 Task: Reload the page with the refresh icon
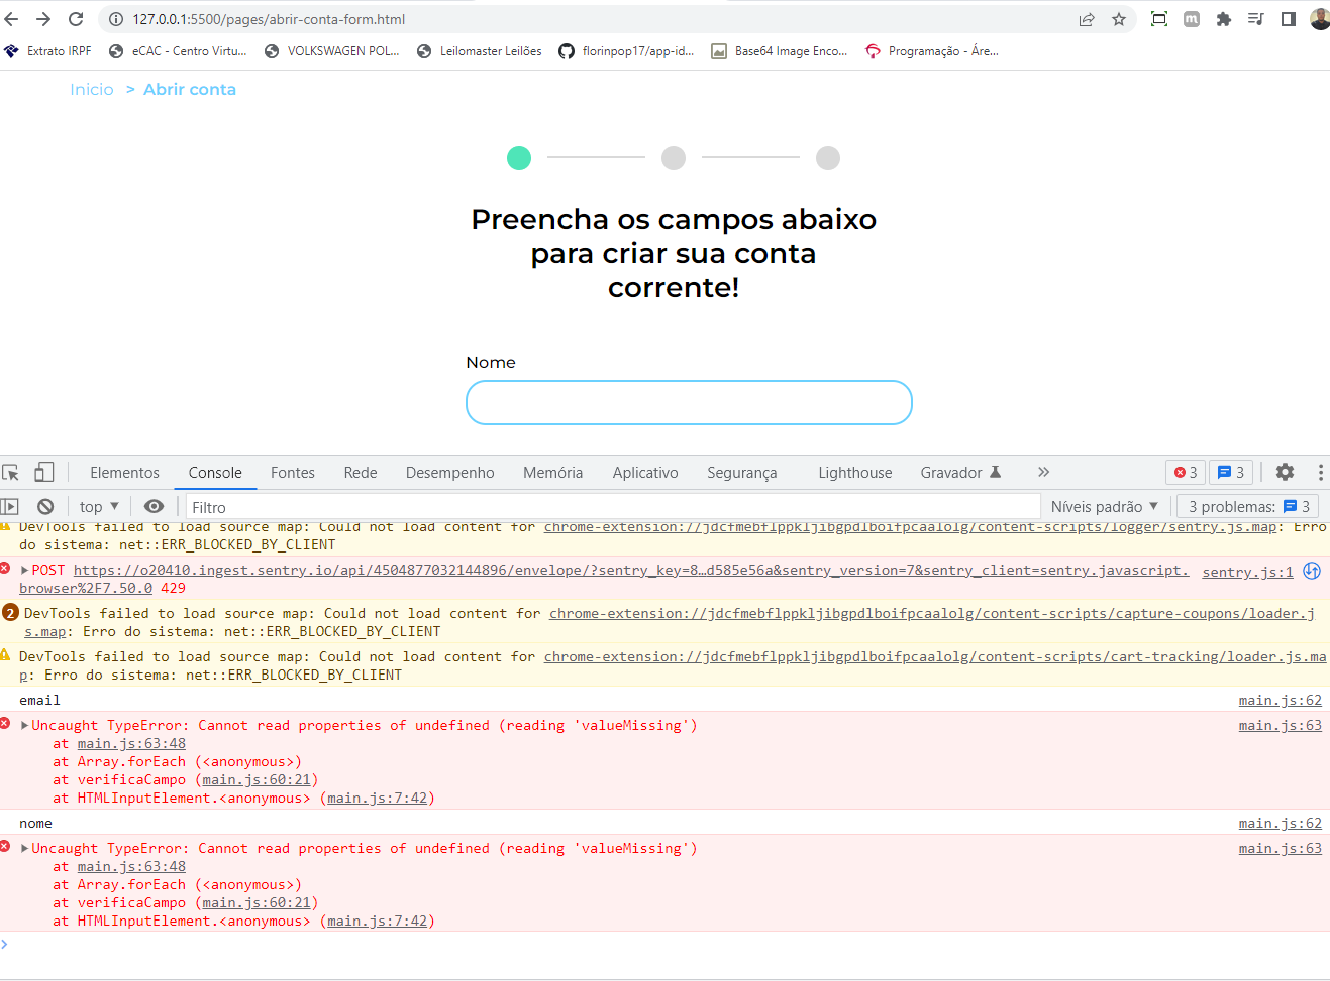click(76, 19)
